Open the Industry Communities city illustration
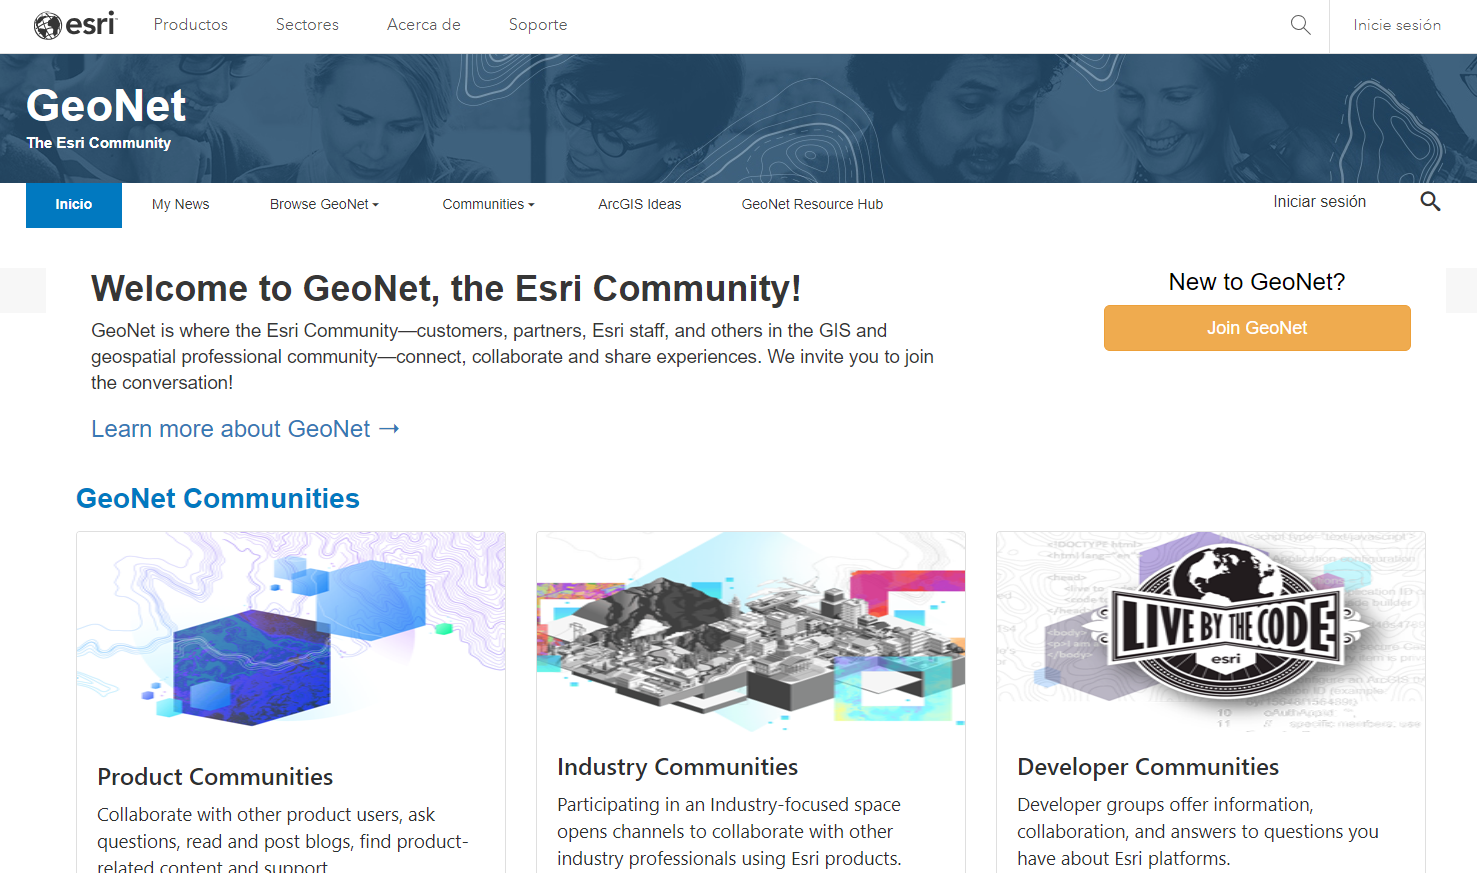The height and width of the screenshot is (873, 1477). pyautogui.click(x=751, y=630)
